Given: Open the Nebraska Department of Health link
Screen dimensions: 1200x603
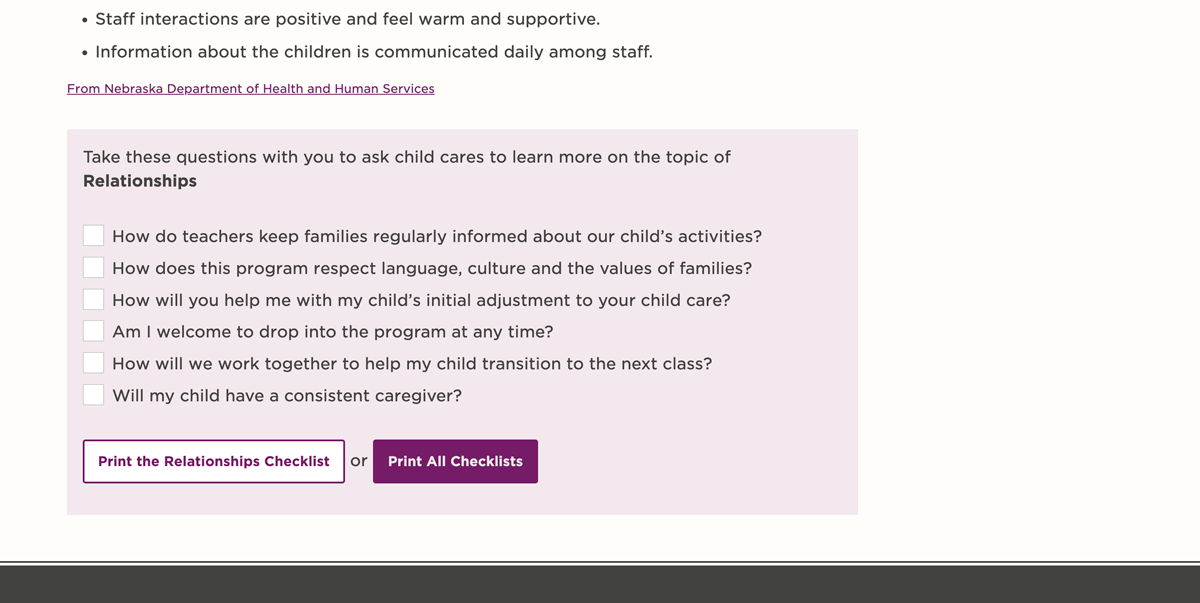Looking at the screenshot, I should 250,88.
